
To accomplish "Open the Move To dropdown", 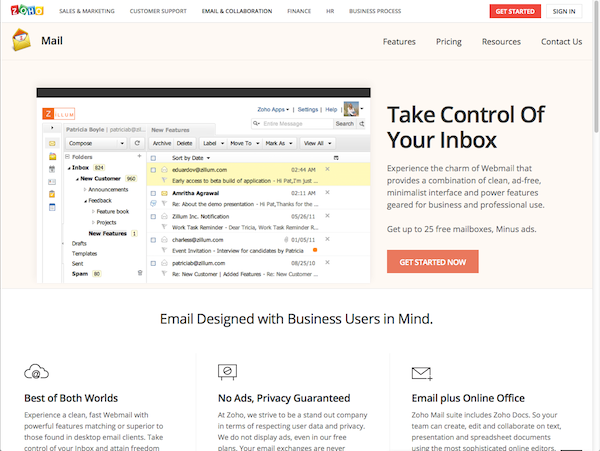I will coord(245,143).
